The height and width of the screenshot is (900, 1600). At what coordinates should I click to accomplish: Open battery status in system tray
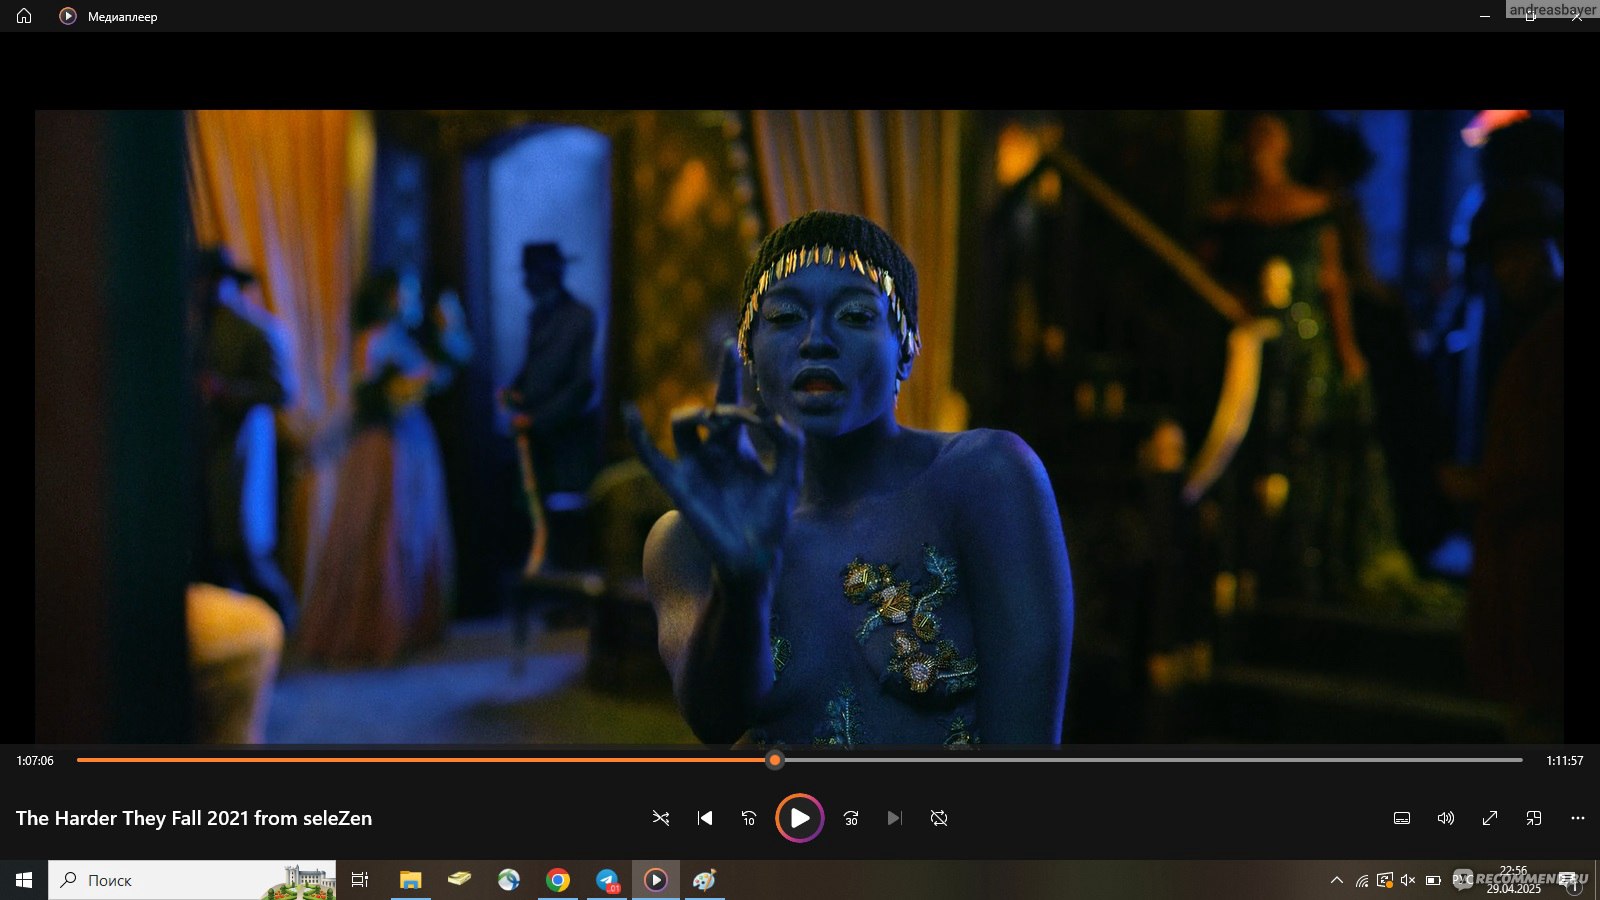point(1433,880)
